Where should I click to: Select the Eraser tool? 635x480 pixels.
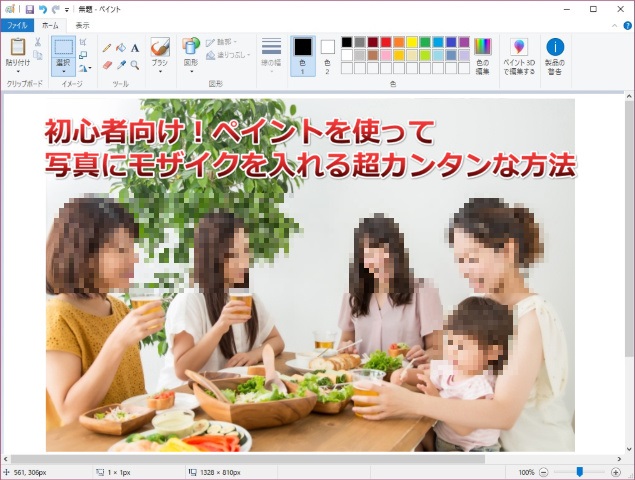[x=107, y=65]
